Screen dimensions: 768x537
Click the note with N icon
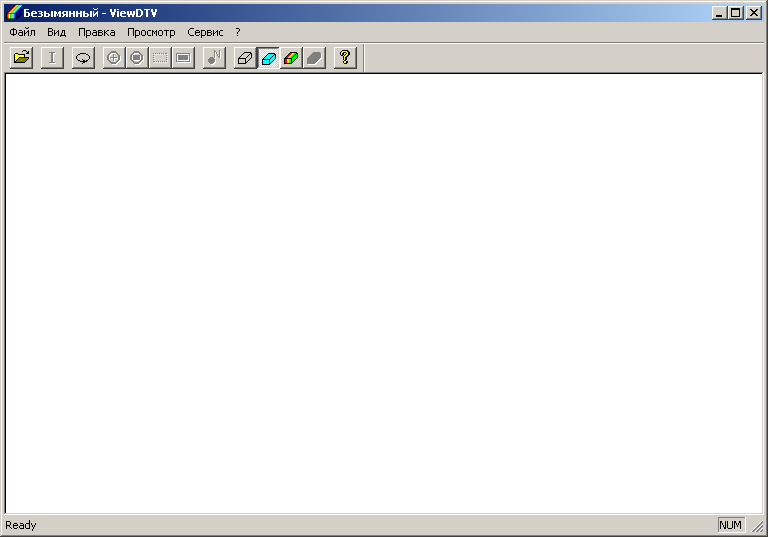pyautogui.click(x=214, y=58)
